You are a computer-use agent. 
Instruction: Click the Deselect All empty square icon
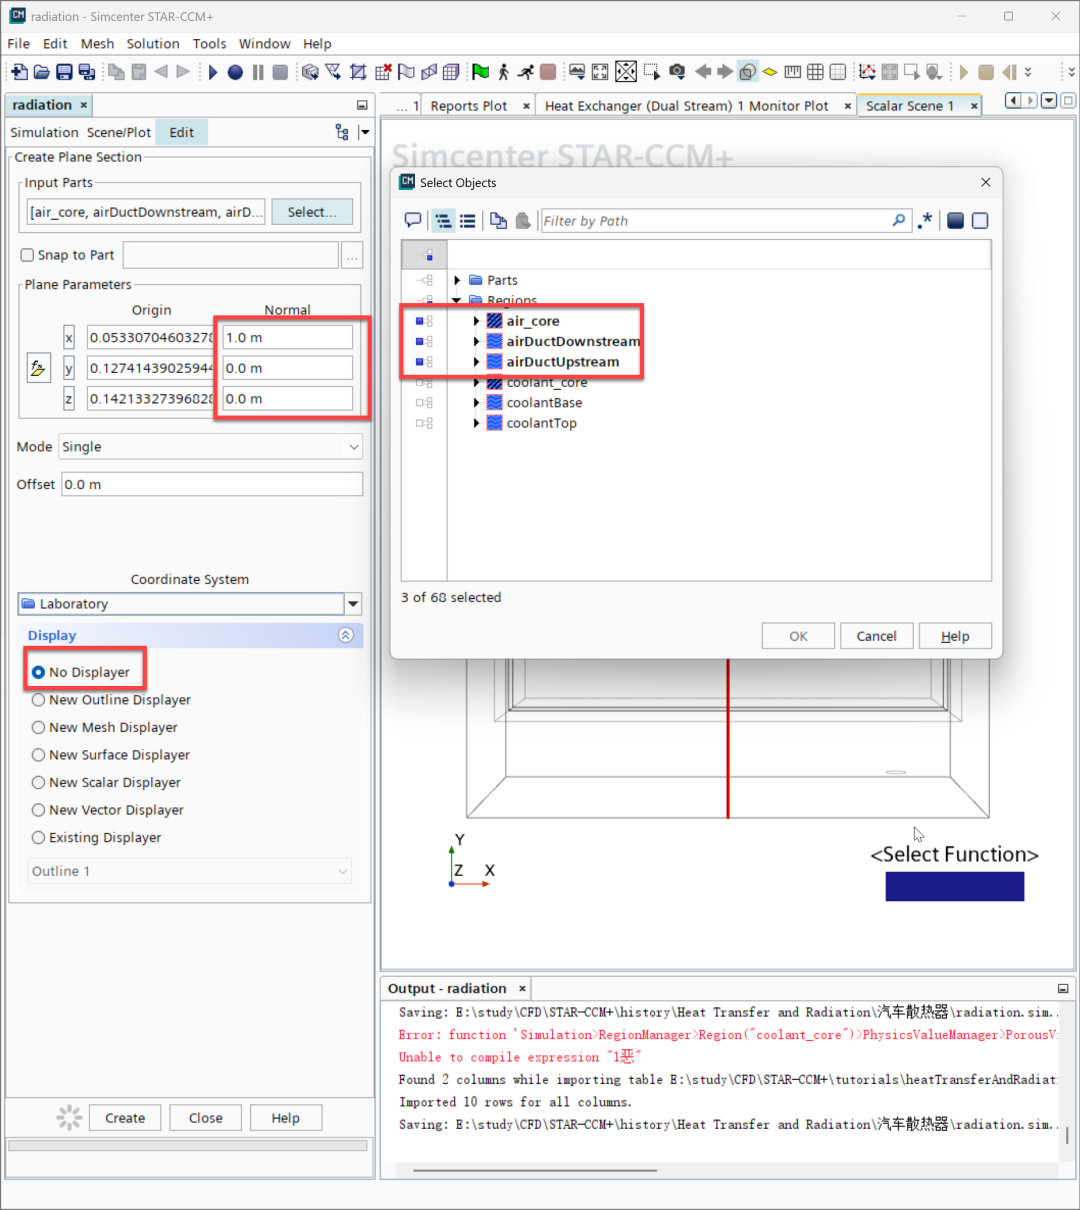[980, 221]
